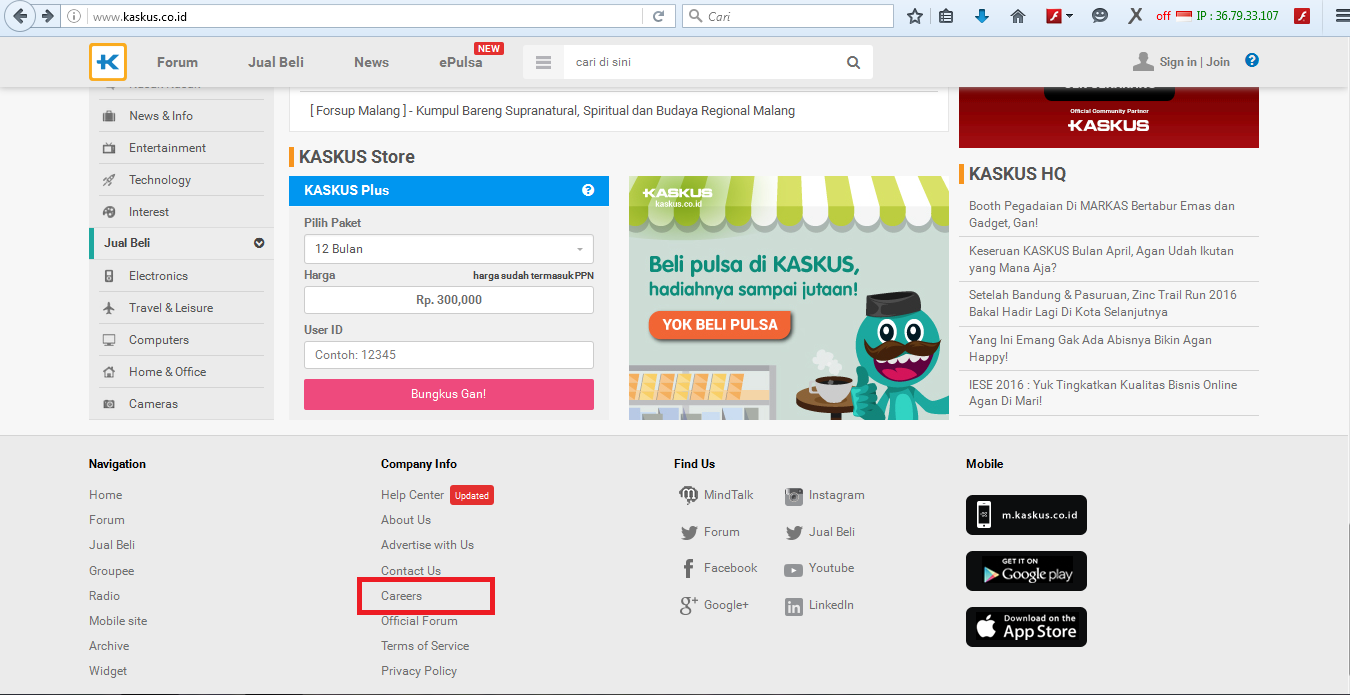Open the category list beside search bar
The image size is (1350, 695).
click(x=542, y=61)
